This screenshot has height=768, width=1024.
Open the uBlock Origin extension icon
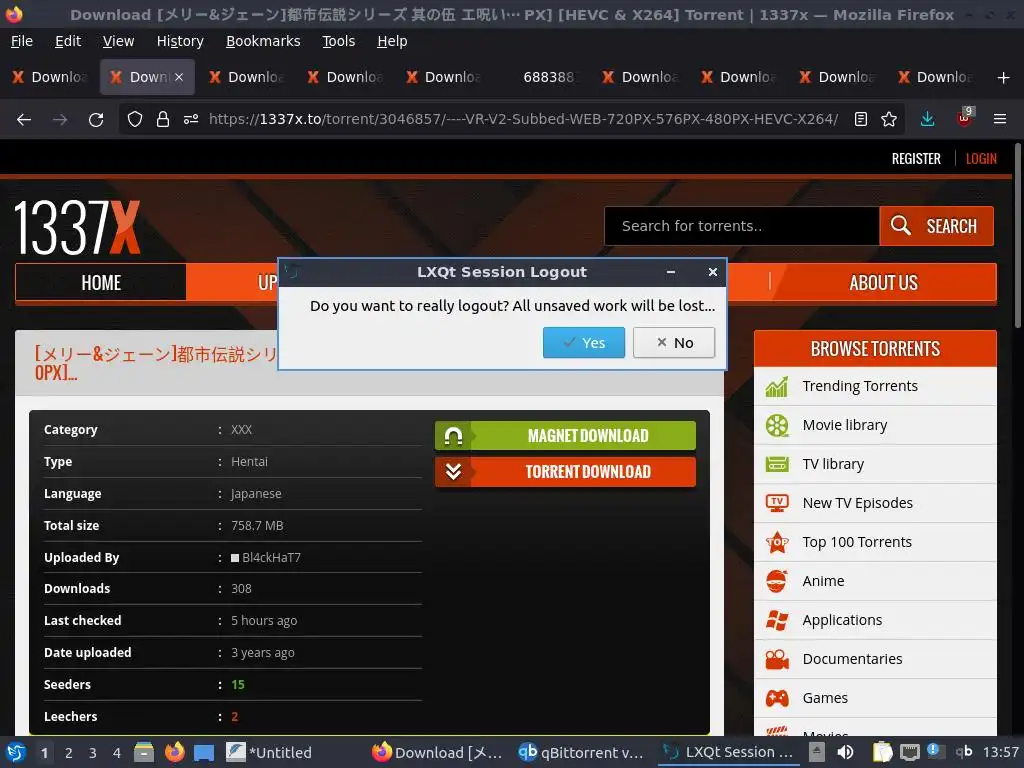coord(965,118)
